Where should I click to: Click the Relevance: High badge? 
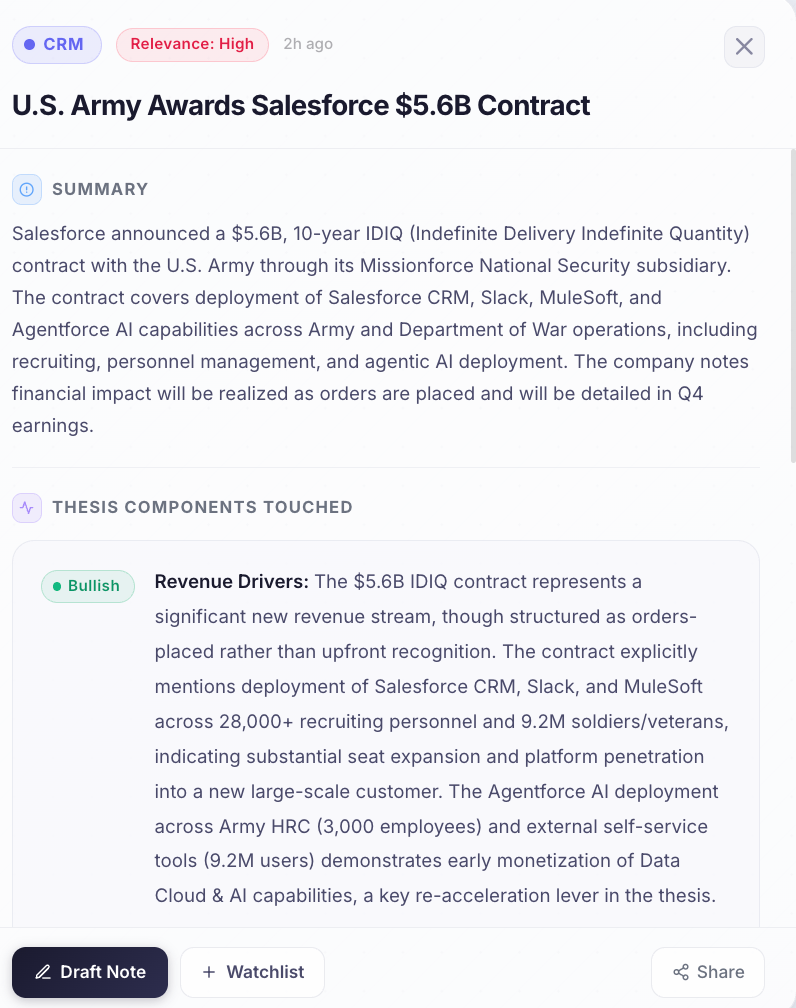(x=192, y=45)
